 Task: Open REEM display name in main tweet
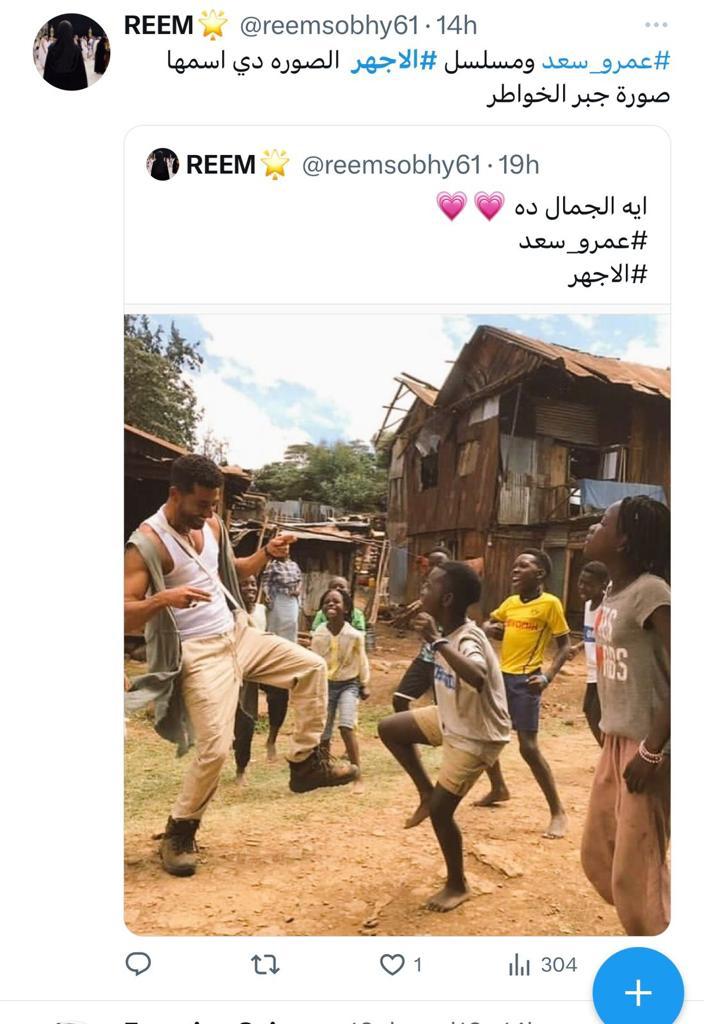point(158,25)
